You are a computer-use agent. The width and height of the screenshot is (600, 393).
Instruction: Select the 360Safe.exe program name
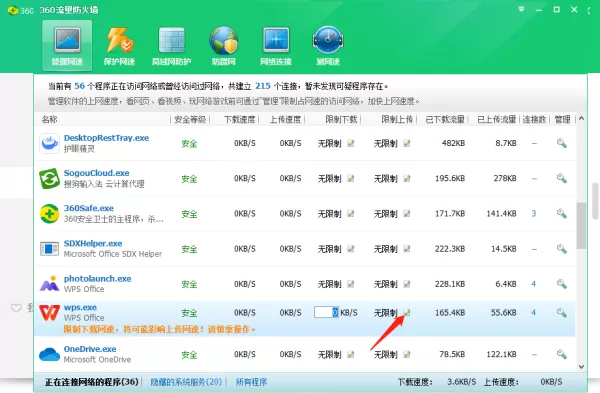click(89, 208)
